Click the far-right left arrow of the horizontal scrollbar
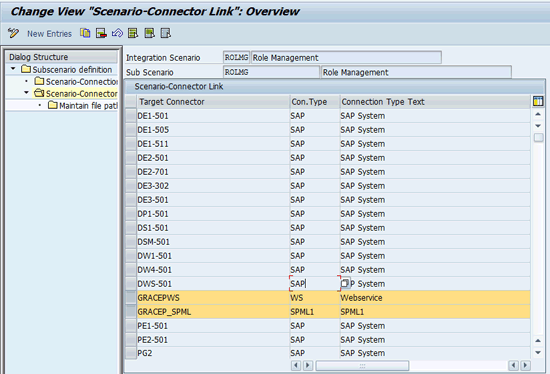Viewport: 550px width, 374px height. [x=513, y=365]
